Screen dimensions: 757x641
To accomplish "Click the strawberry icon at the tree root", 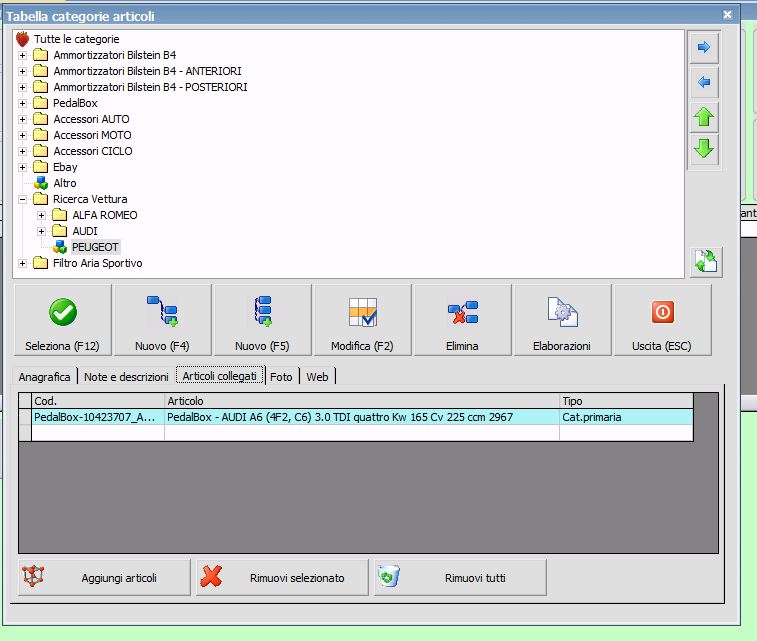I will [x=22, y=39].
